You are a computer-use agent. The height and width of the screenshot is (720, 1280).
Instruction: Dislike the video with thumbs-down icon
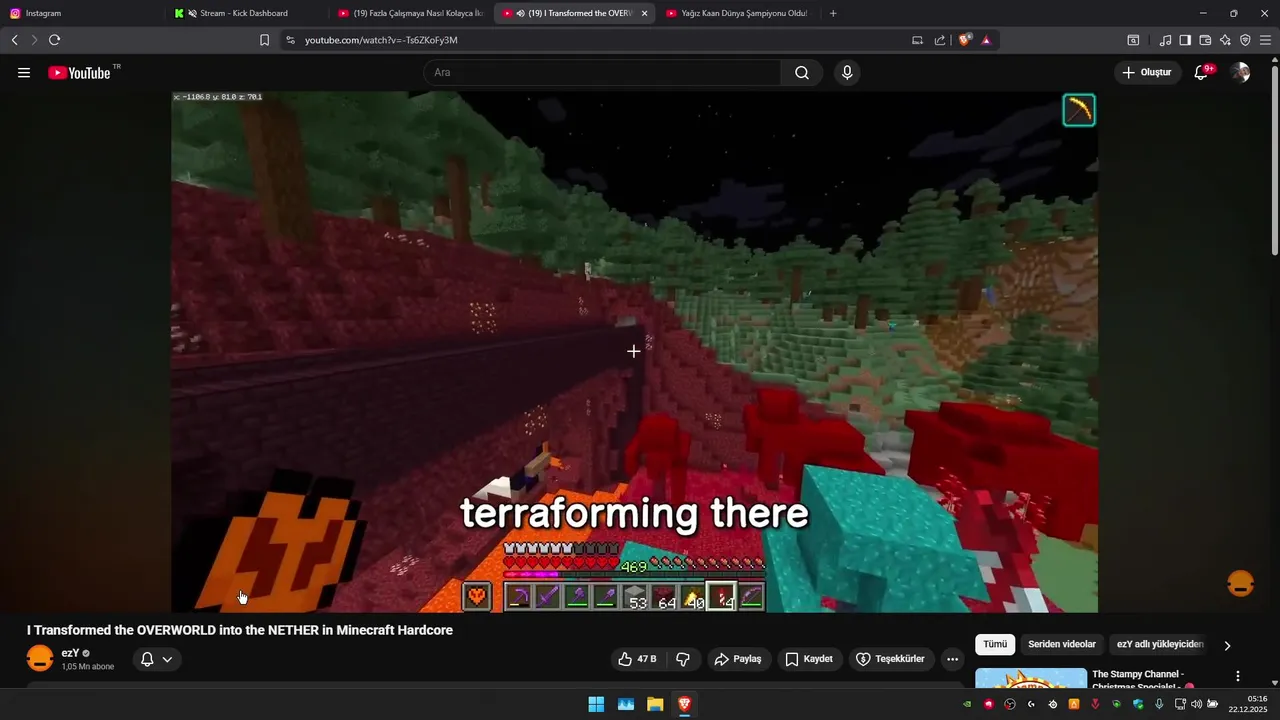[684, 659]
